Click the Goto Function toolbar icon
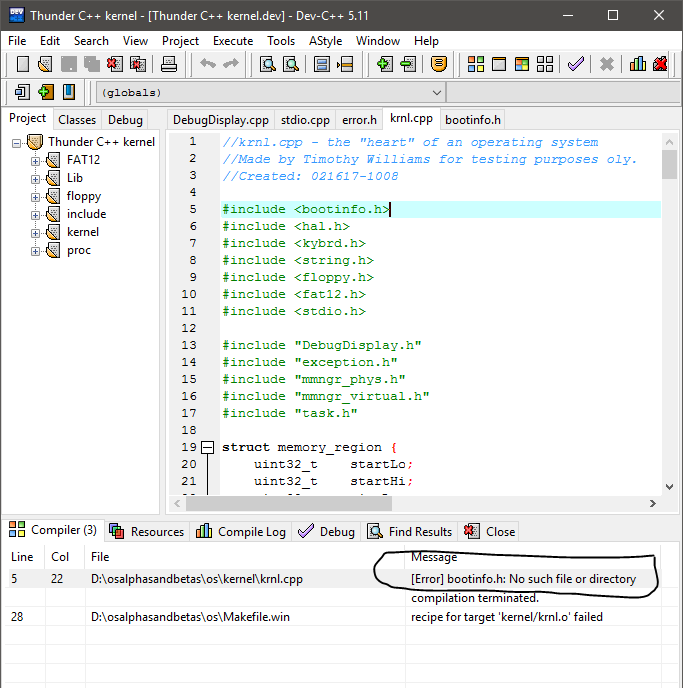The height and width of the screenshot is (688, 683). click(x=322, y=64)
